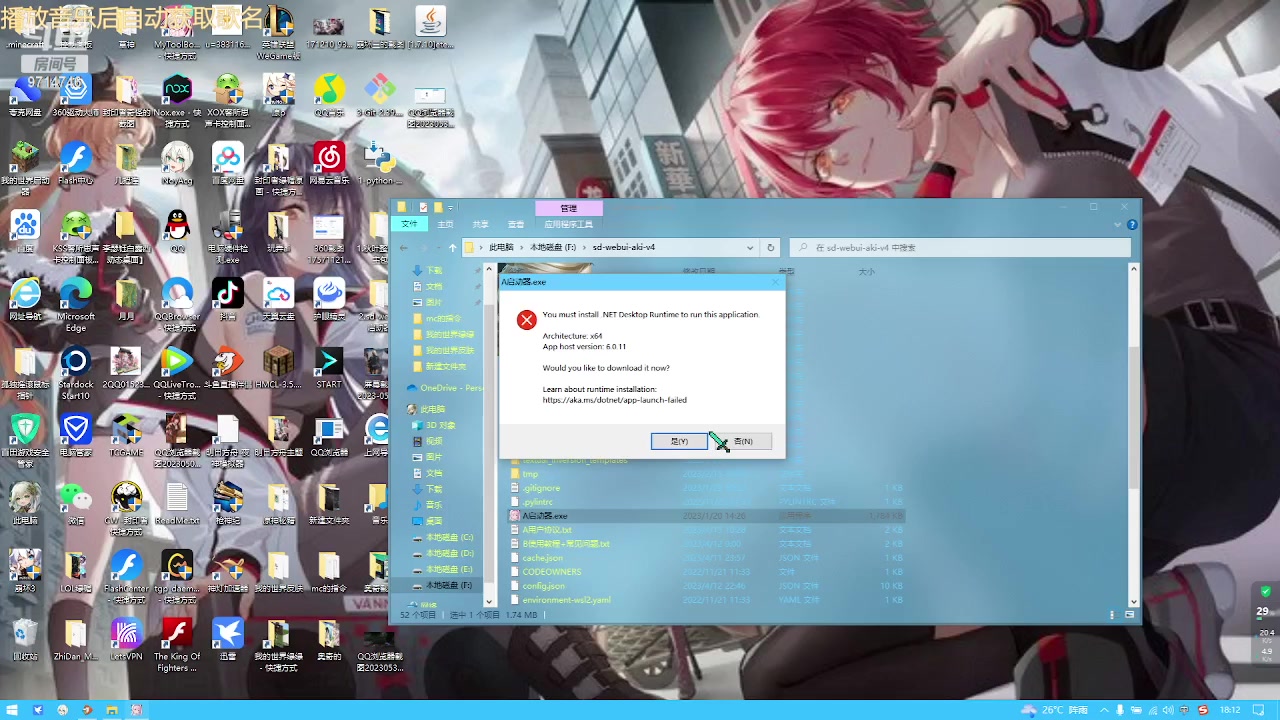Open the 电脑管家 desktop icon
Viewport: 1280px width, 720px height.
76,434
